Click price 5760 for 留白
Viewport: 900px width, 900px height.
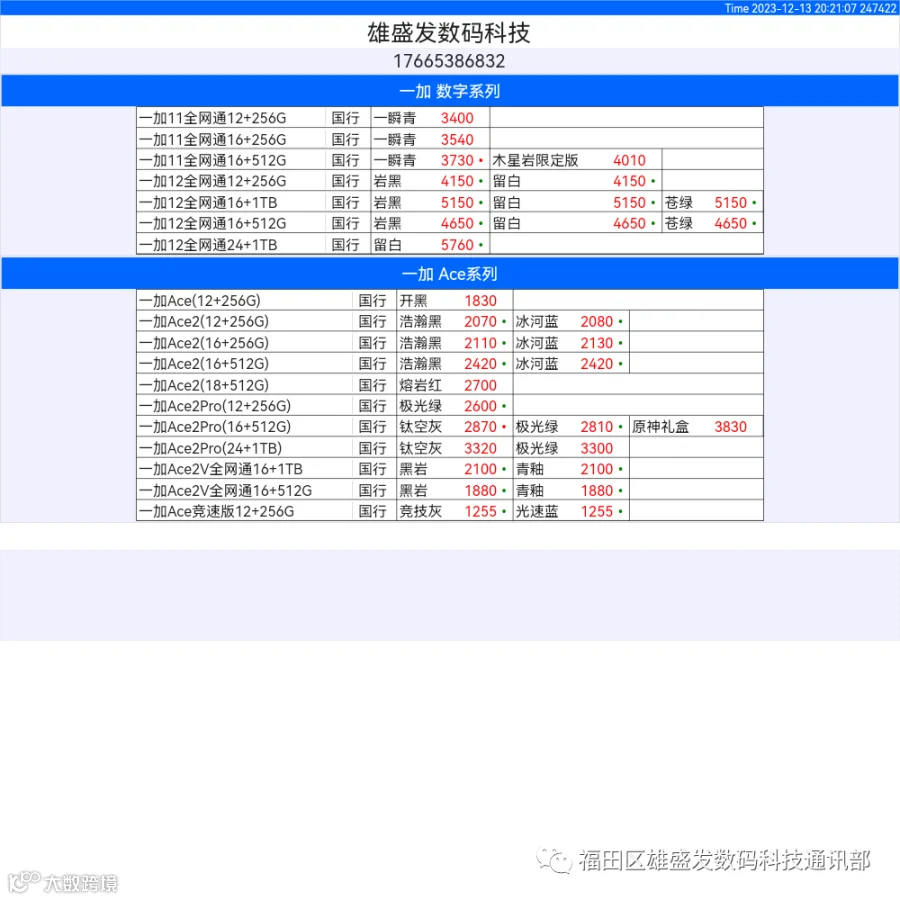tap(457, 245)
